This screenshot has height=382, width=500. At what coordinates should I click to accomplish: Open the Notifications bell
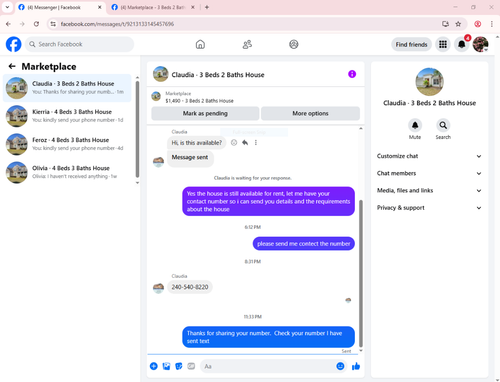pyautogui.click(x=462, y=44)
